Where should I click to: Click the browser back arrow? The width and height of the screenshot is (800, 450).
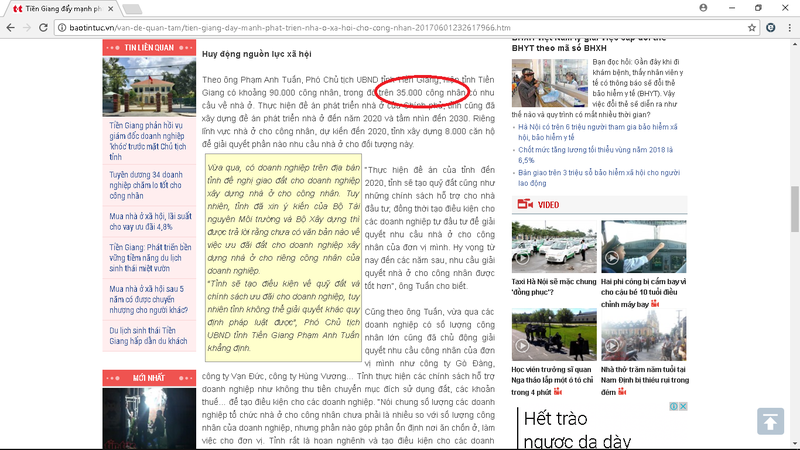click(x=11, y=28)
